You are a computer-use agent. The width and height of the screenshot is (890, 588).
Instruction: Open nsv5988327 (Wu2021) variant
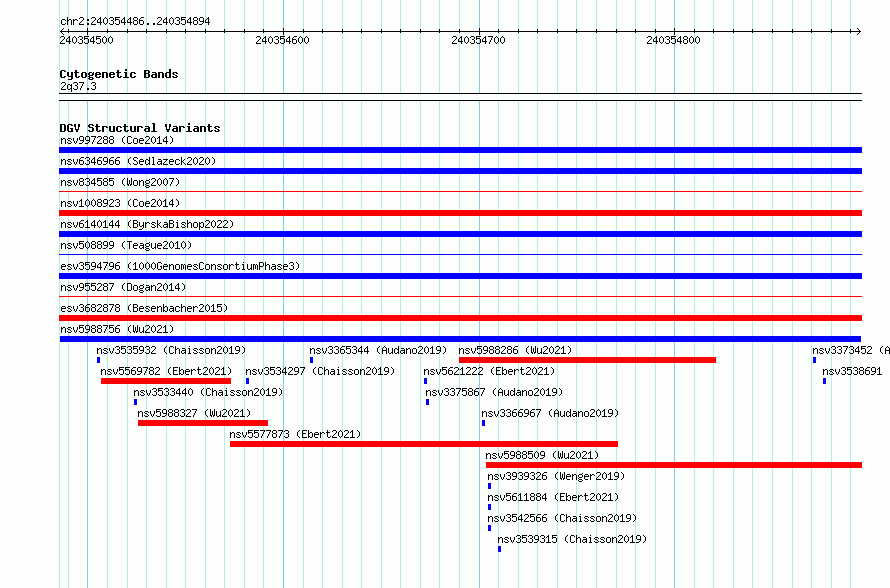click(x=194, y=413)
